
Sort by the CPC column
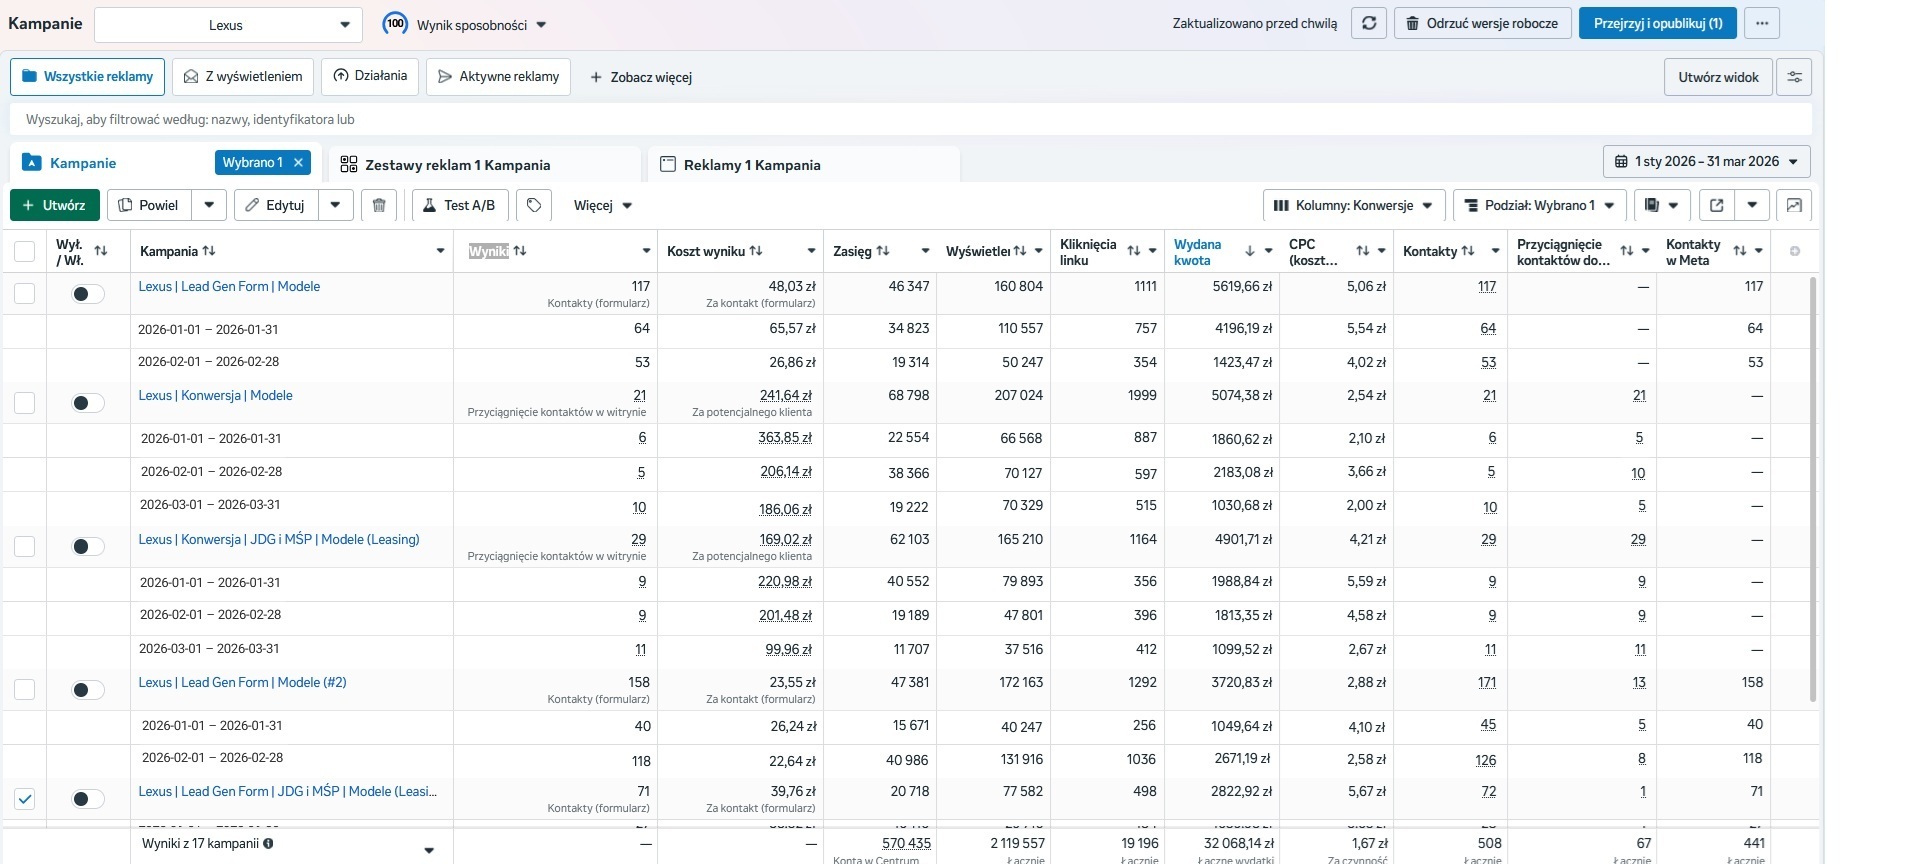coord(1363,251)
